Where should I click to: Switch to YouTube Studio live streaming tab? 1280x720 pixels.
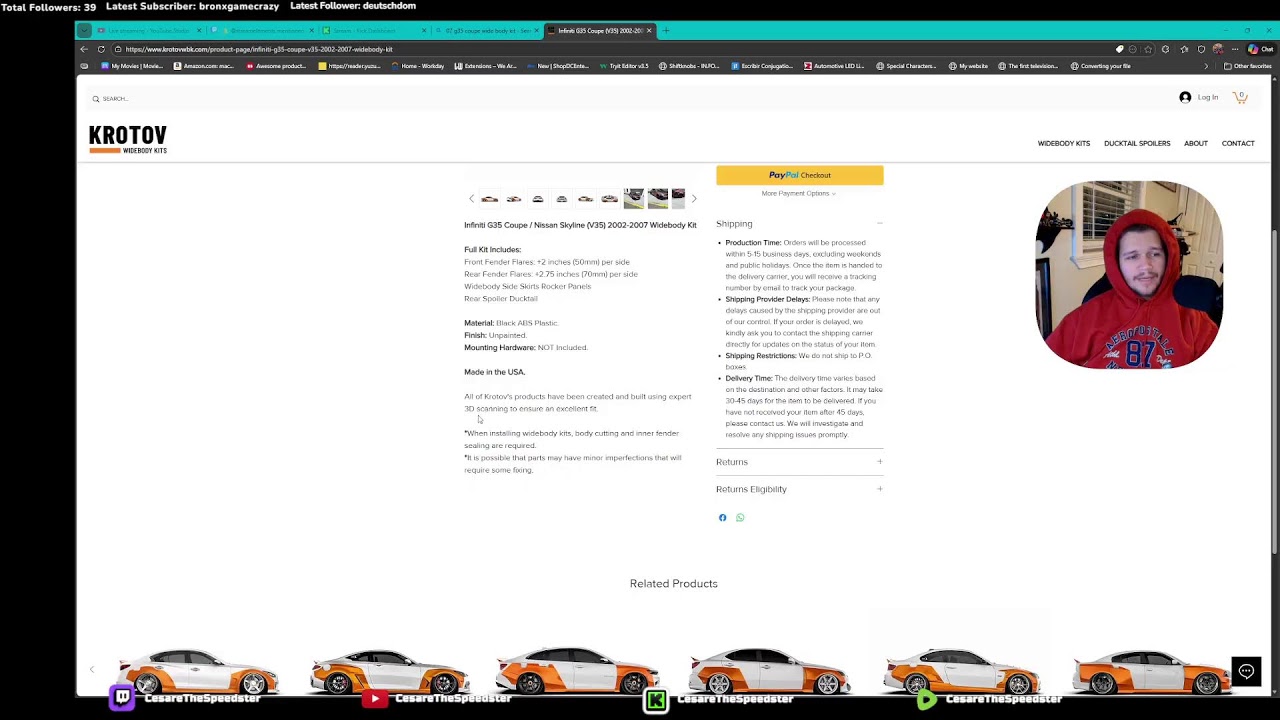149,31
